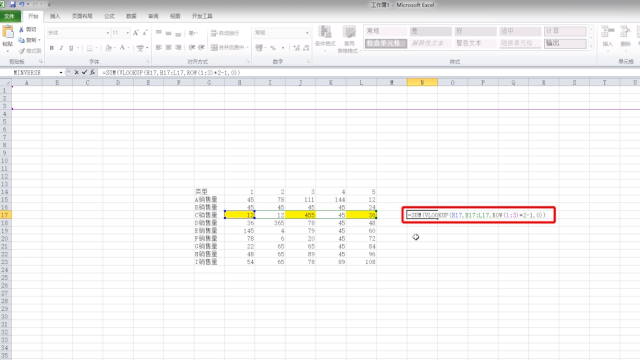The image size is (640, 360).
Task: Align text to middle of cell
Action: (x=168, y=33)
